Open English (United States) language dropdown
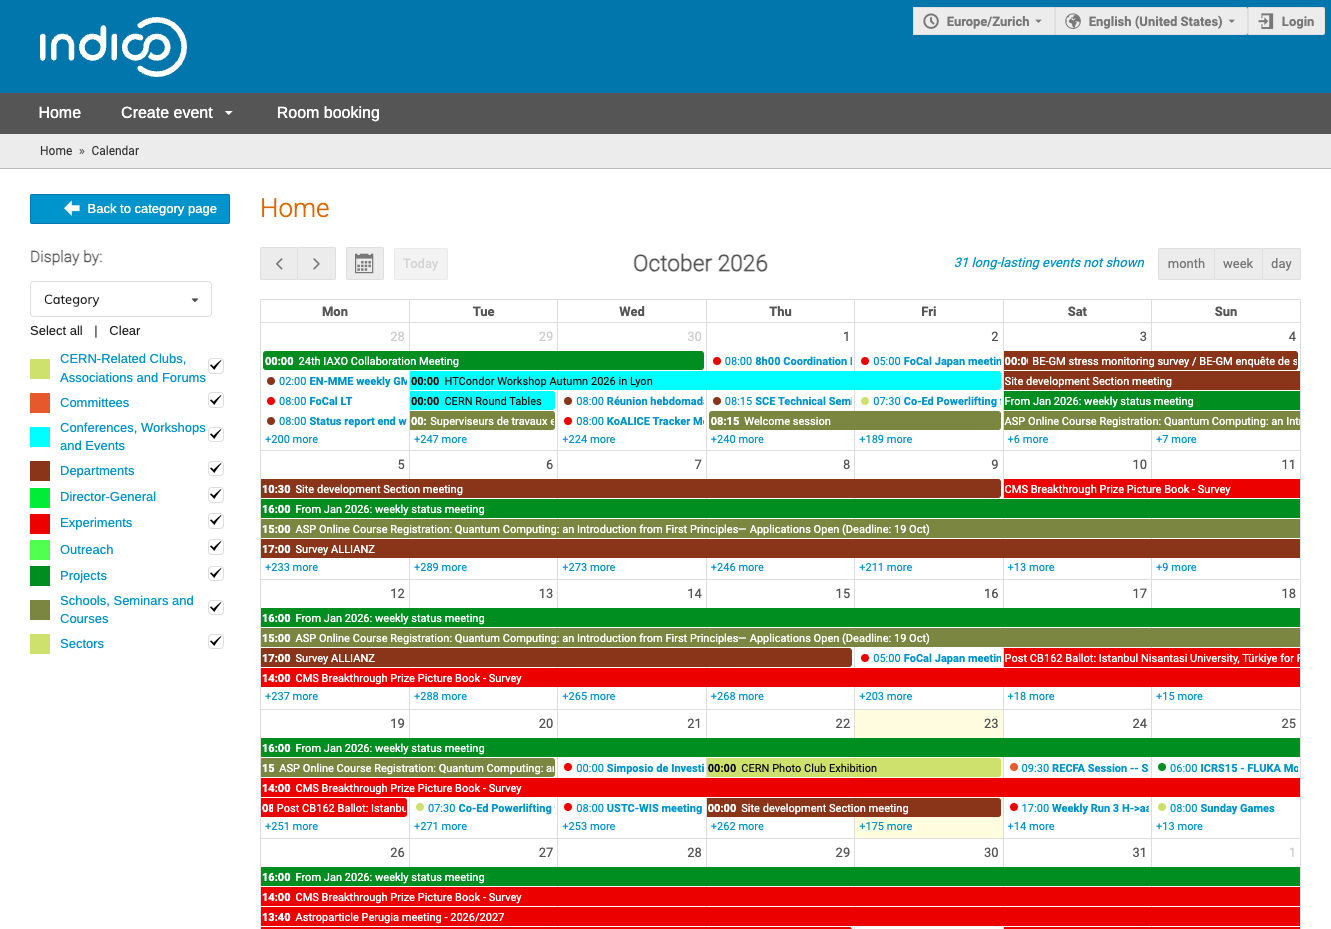1331x929 pixels. click(1151, 21)
